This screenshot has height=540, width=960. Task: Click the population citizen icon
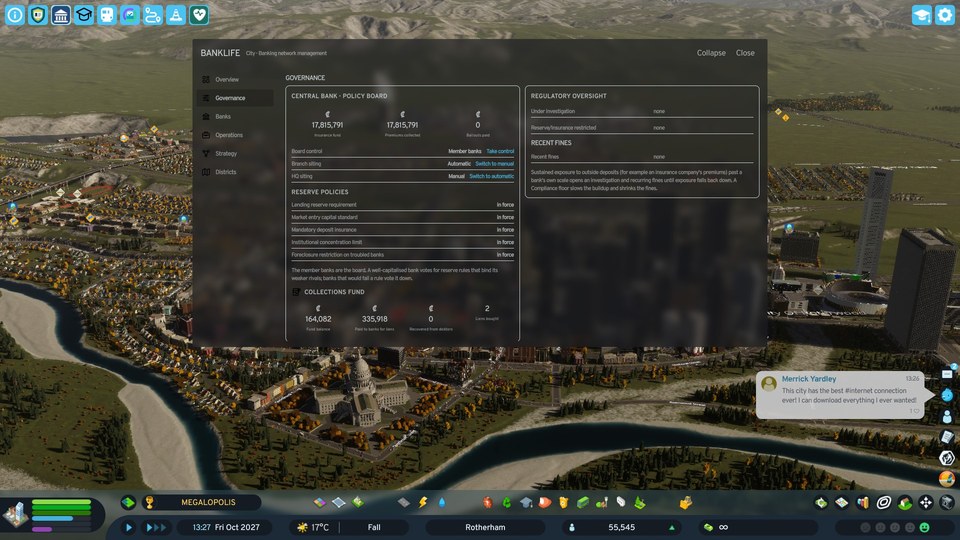(x=572, y=527)
